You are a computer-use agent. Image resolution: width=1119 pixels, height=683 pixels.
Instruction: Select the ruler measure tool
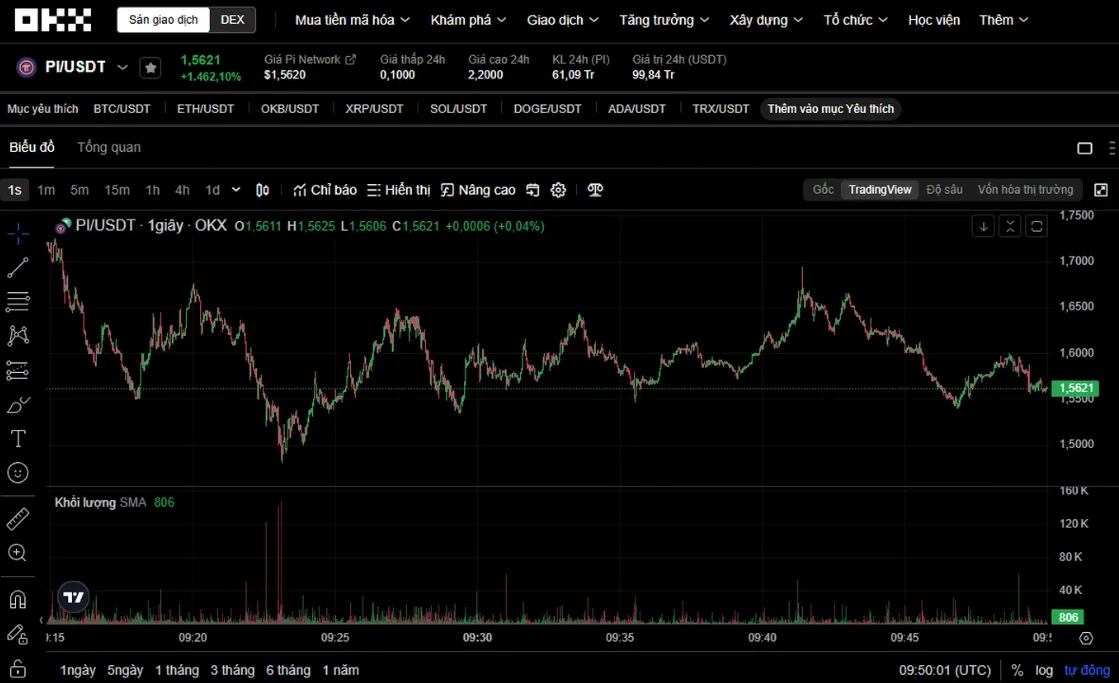point(18,519)
